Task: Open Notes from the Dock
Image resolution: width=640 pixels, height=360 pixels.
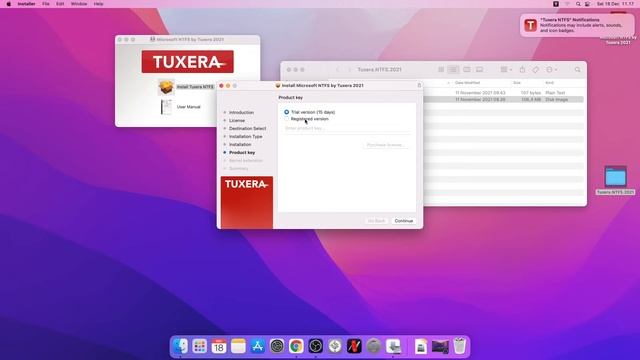Action: click(238, 346)
